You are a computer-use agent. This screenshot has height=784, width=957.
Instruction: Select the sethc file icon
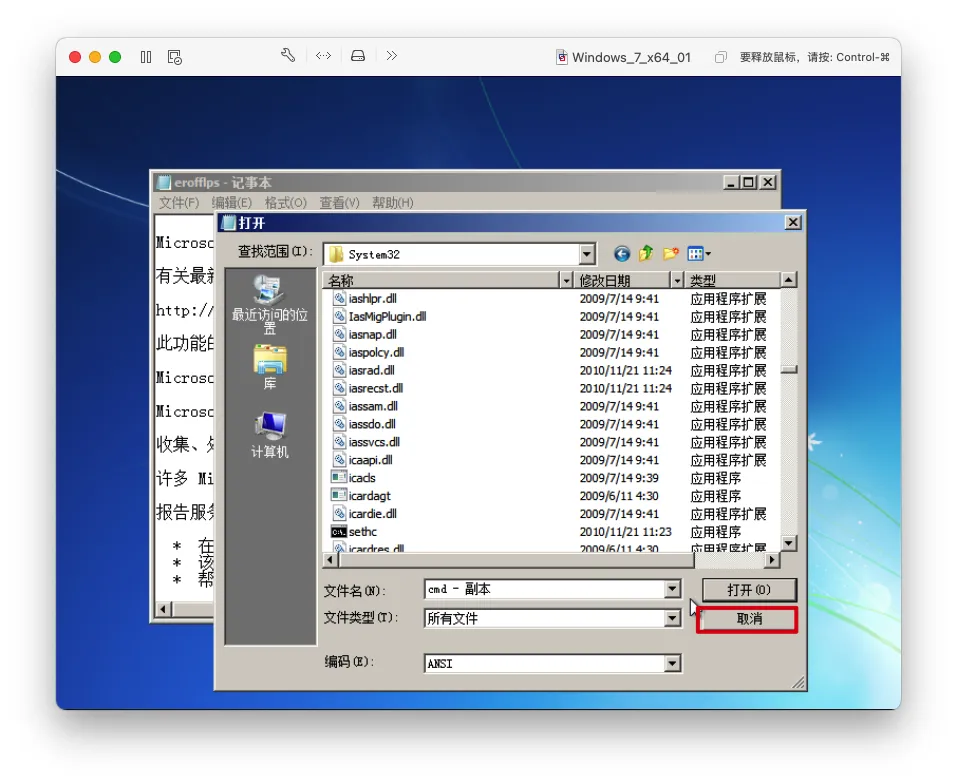coord(339,532)
